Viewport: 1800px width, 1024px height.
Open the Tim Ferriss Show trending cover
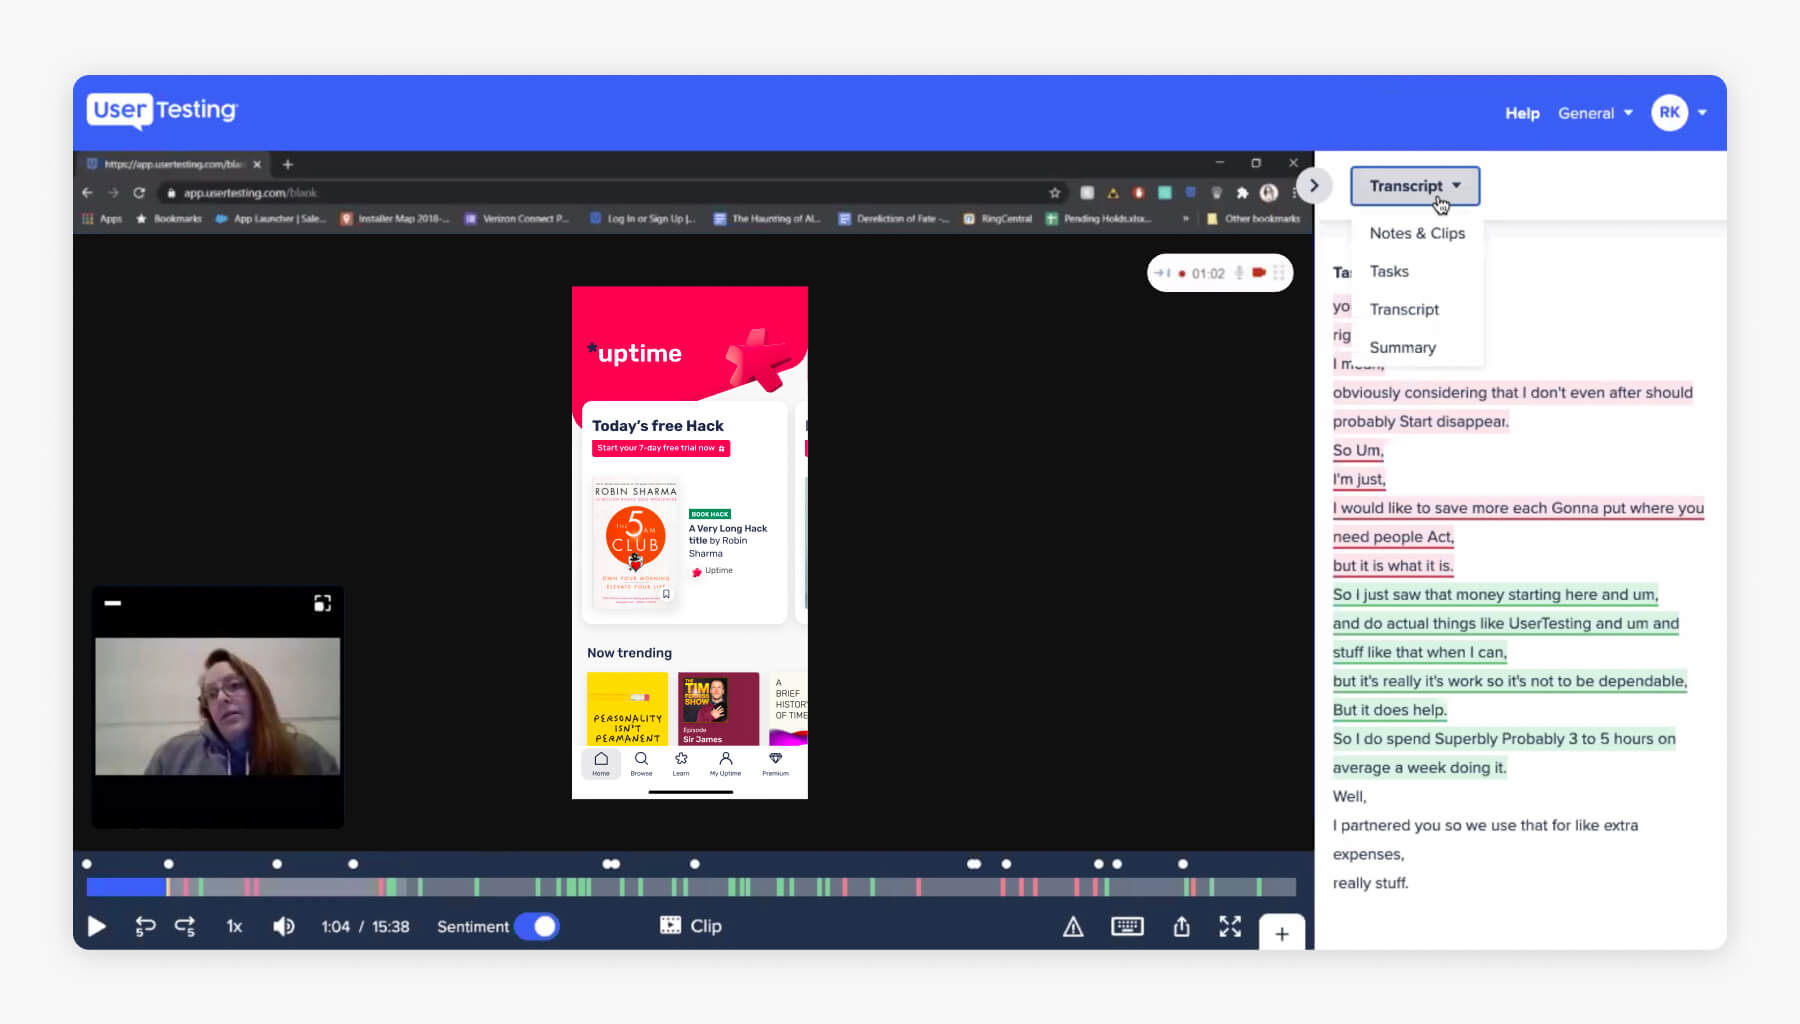click(x=718, y=709)
